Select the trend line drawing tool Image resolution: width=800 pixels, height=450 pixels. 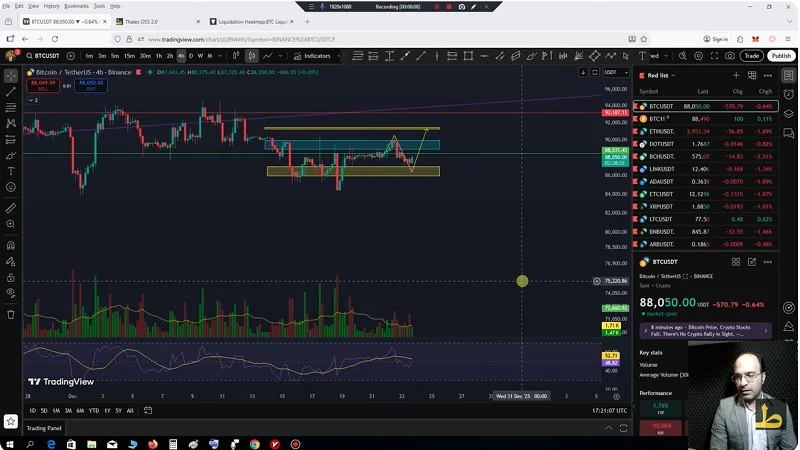[x=11, y=91]
